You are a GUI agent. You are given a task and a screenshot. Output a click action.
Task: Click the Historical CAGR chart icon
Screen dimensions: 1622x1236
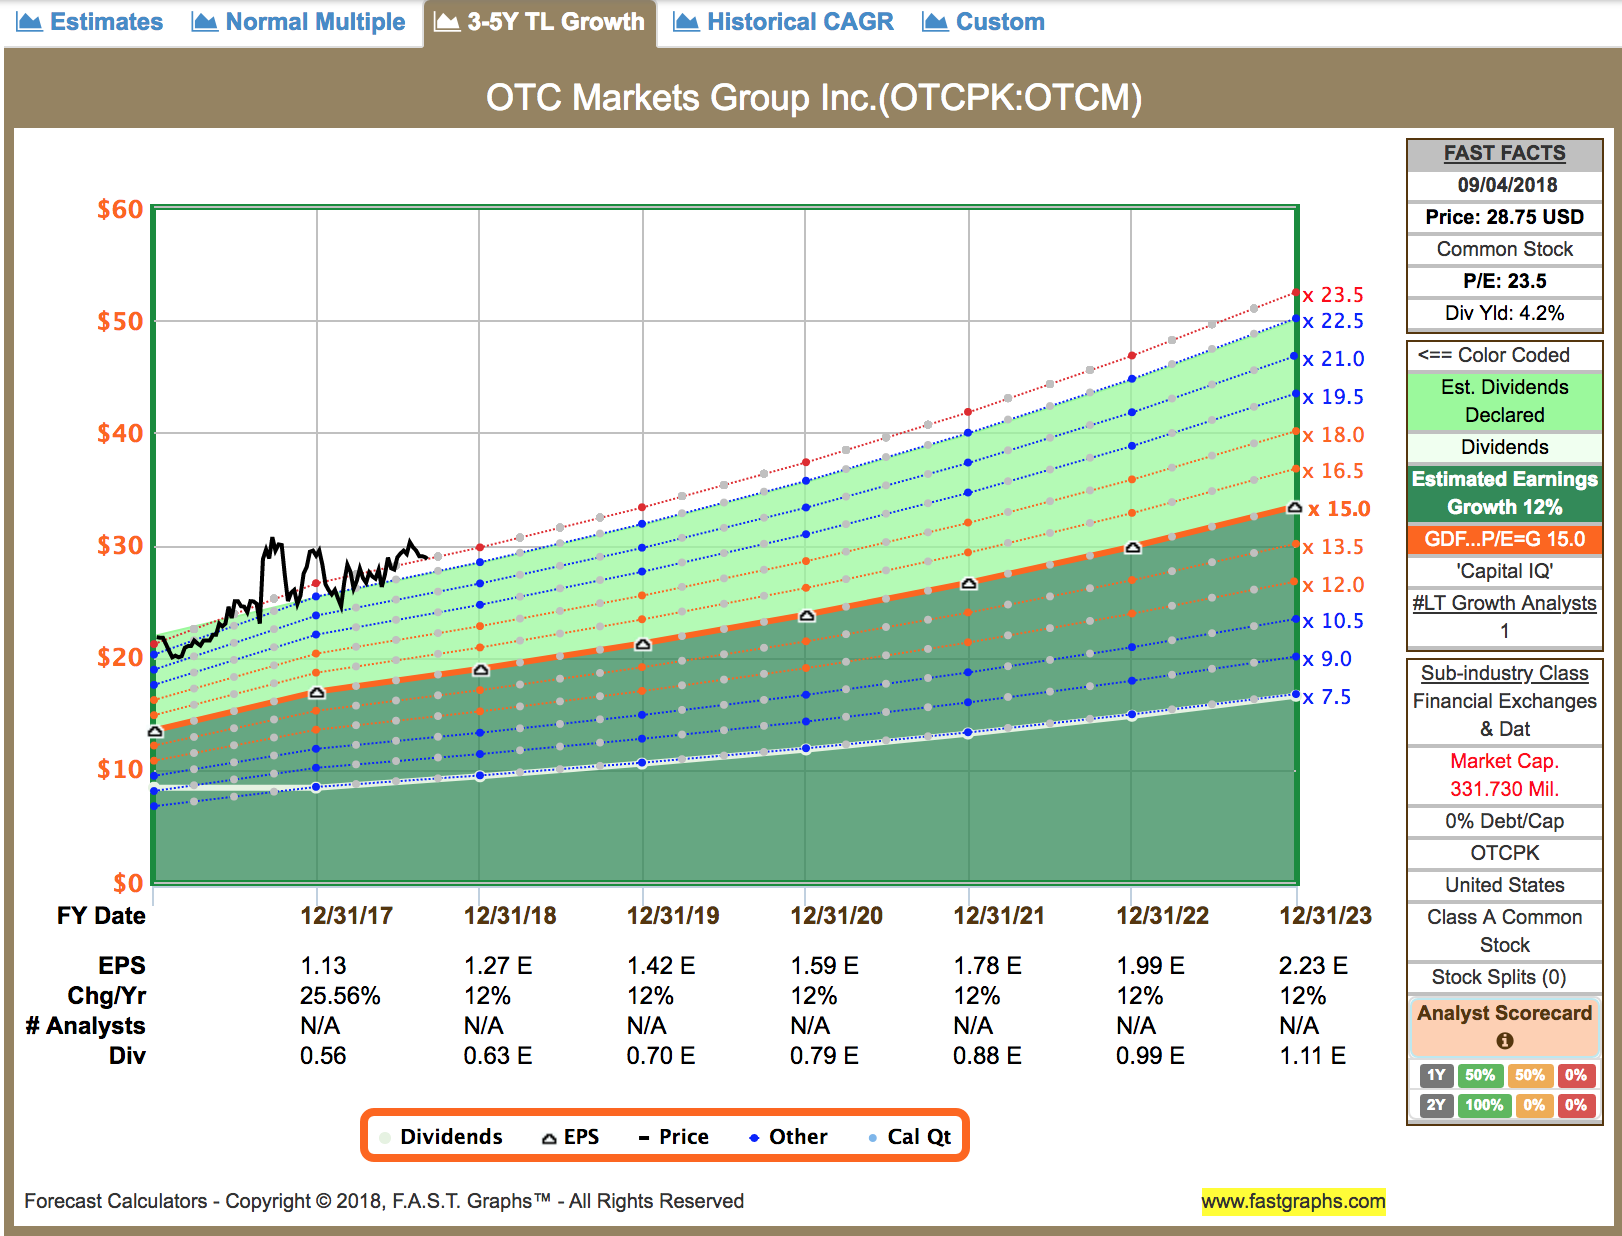pyautogui.click(x=686, y=20)
